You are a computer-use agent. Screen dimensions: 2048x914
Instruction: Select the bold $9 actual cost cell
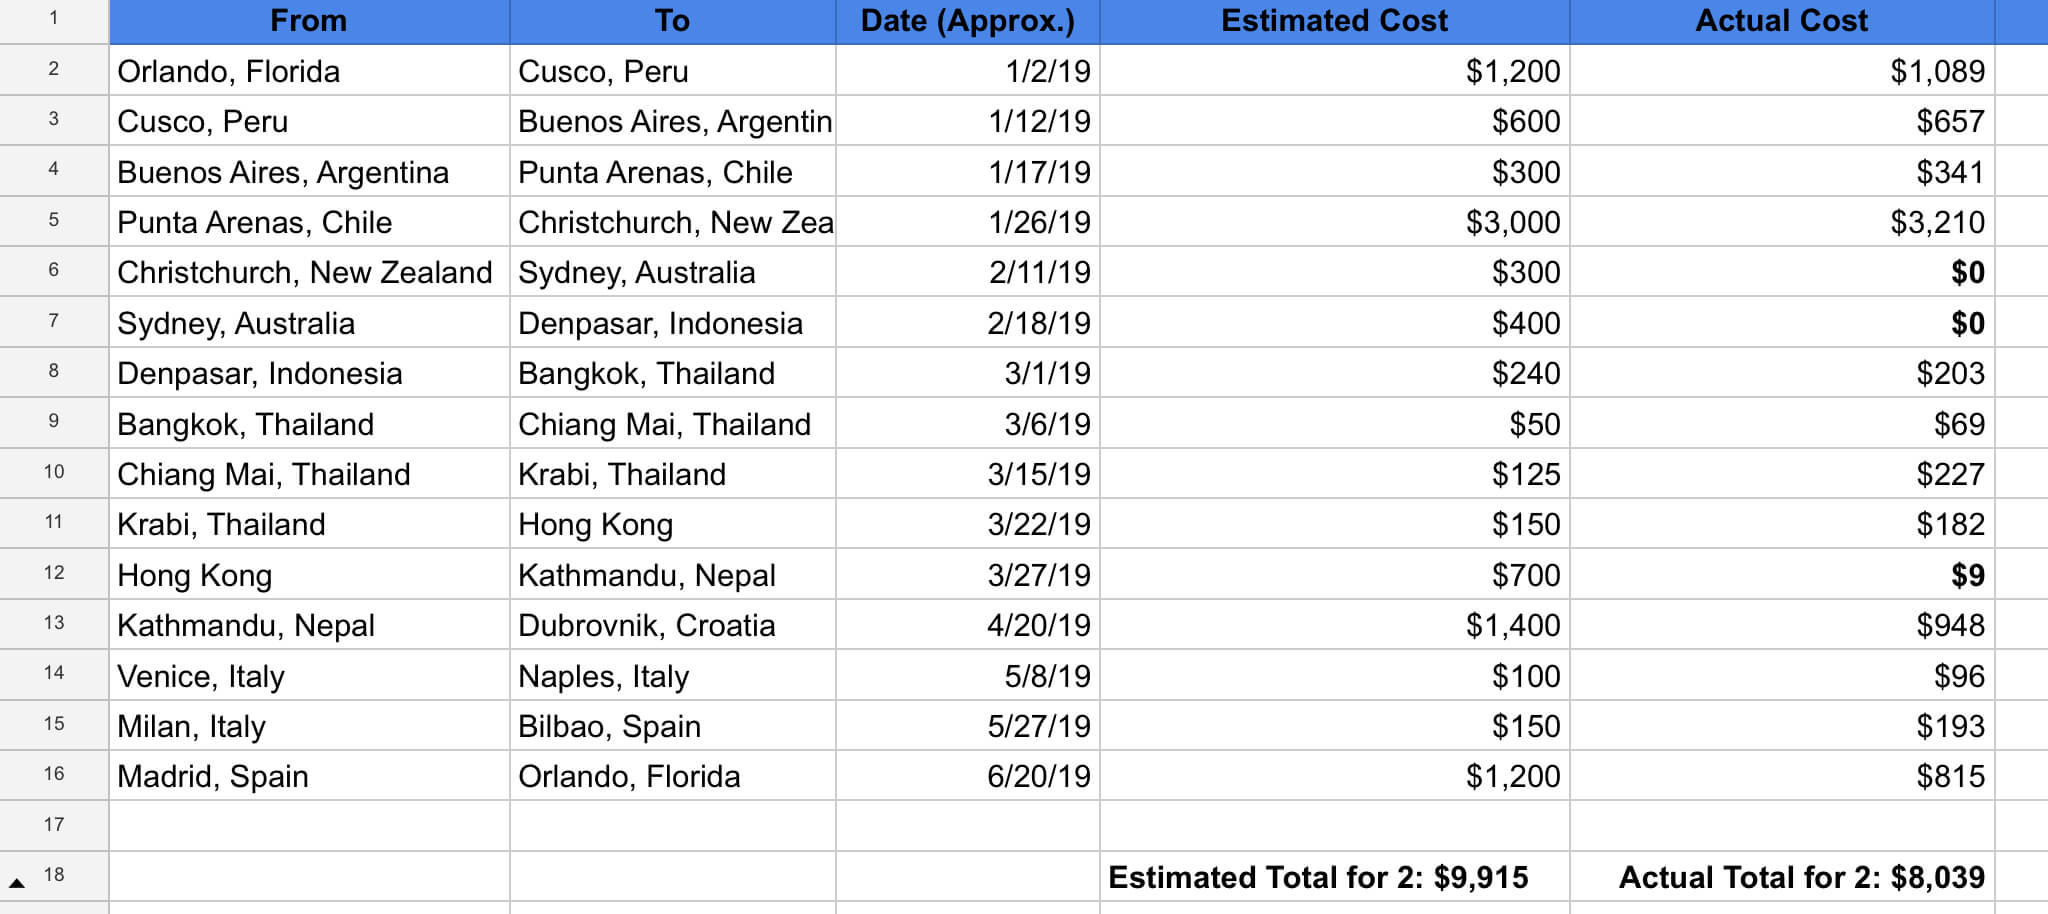click(x=1782, y=575)
